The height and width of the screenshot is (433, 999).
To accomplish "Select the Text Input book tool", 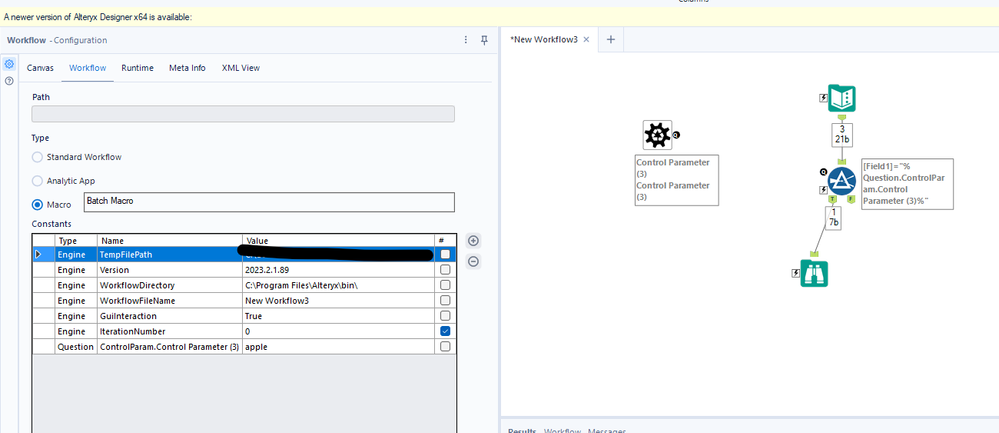I will [842, 98].
